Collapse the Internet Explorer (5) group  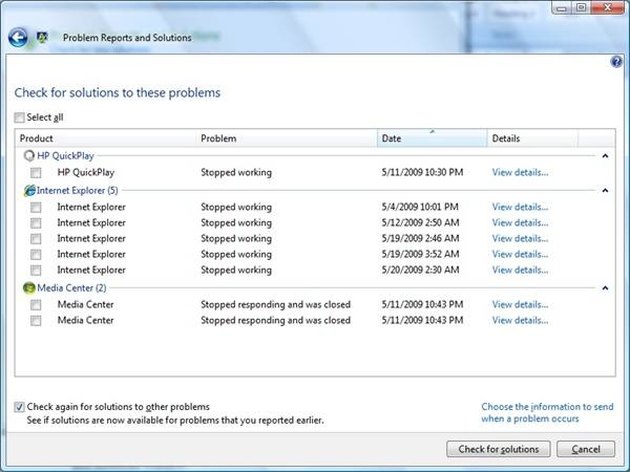click(x=605, y=190)
